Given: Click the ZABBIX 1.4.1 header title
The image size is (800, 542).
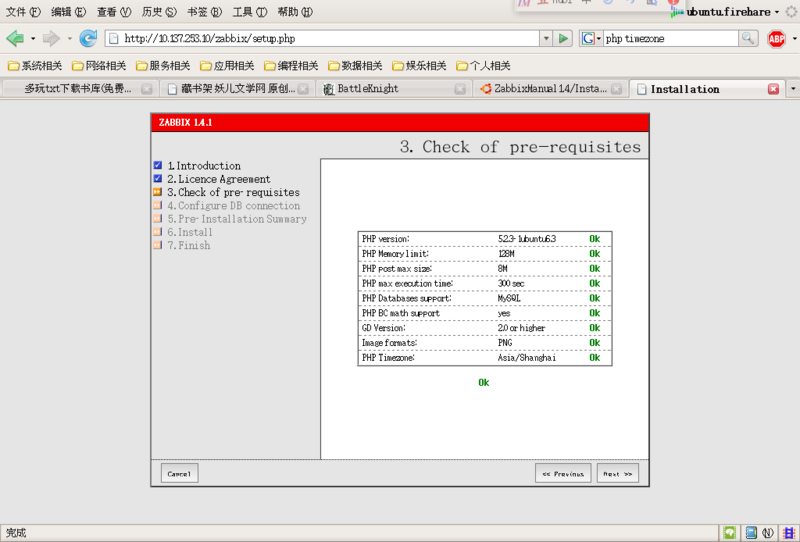Looking at the screenshot, I should point(185,122).
